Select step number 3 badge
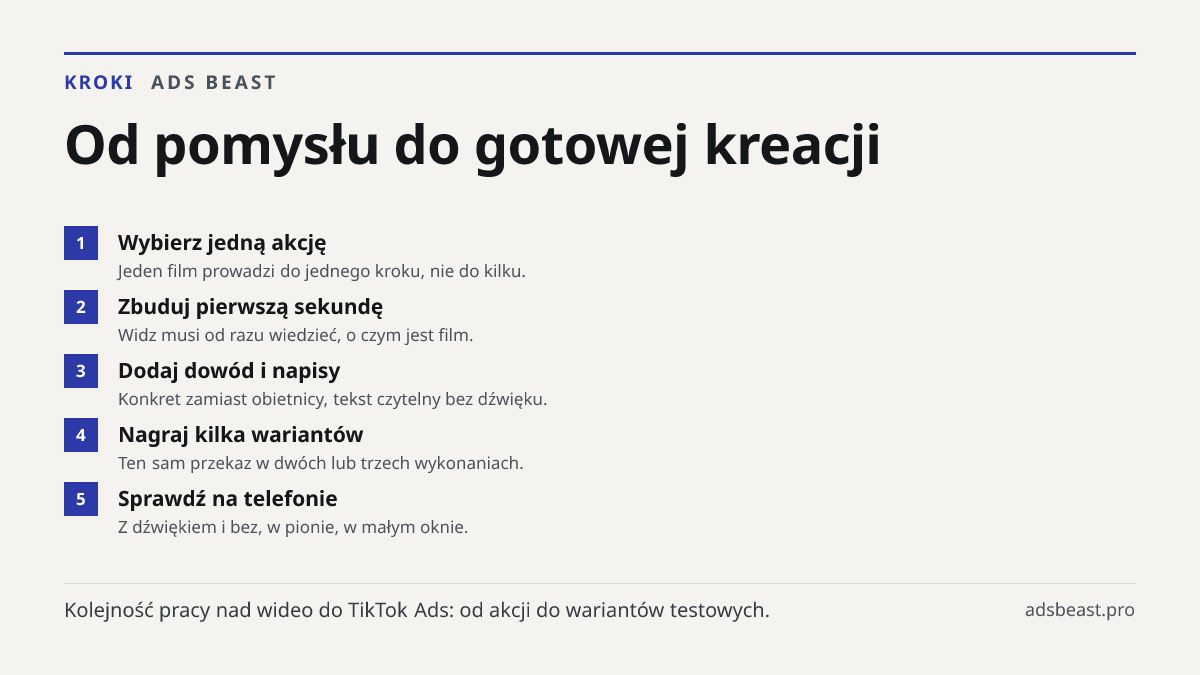This screenshot has width=1200, height=675. (81, 371)
